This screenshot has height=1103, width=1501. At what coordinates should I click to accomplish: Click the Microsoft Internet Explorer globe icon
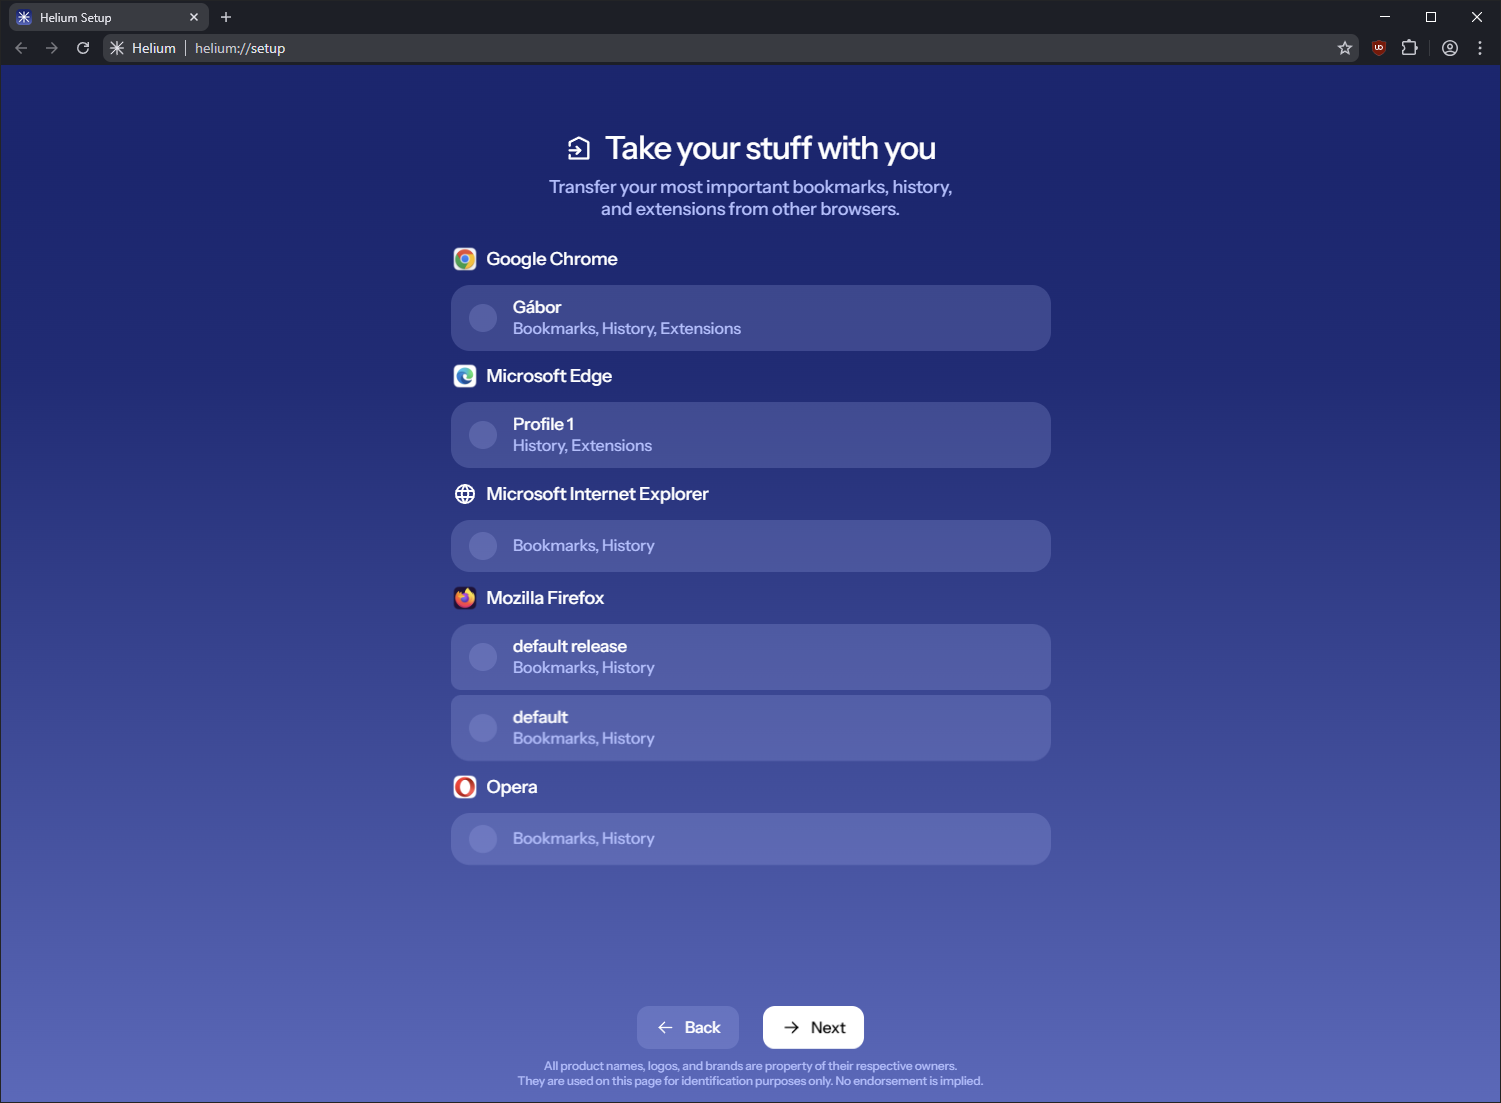(x=465, y=493)
